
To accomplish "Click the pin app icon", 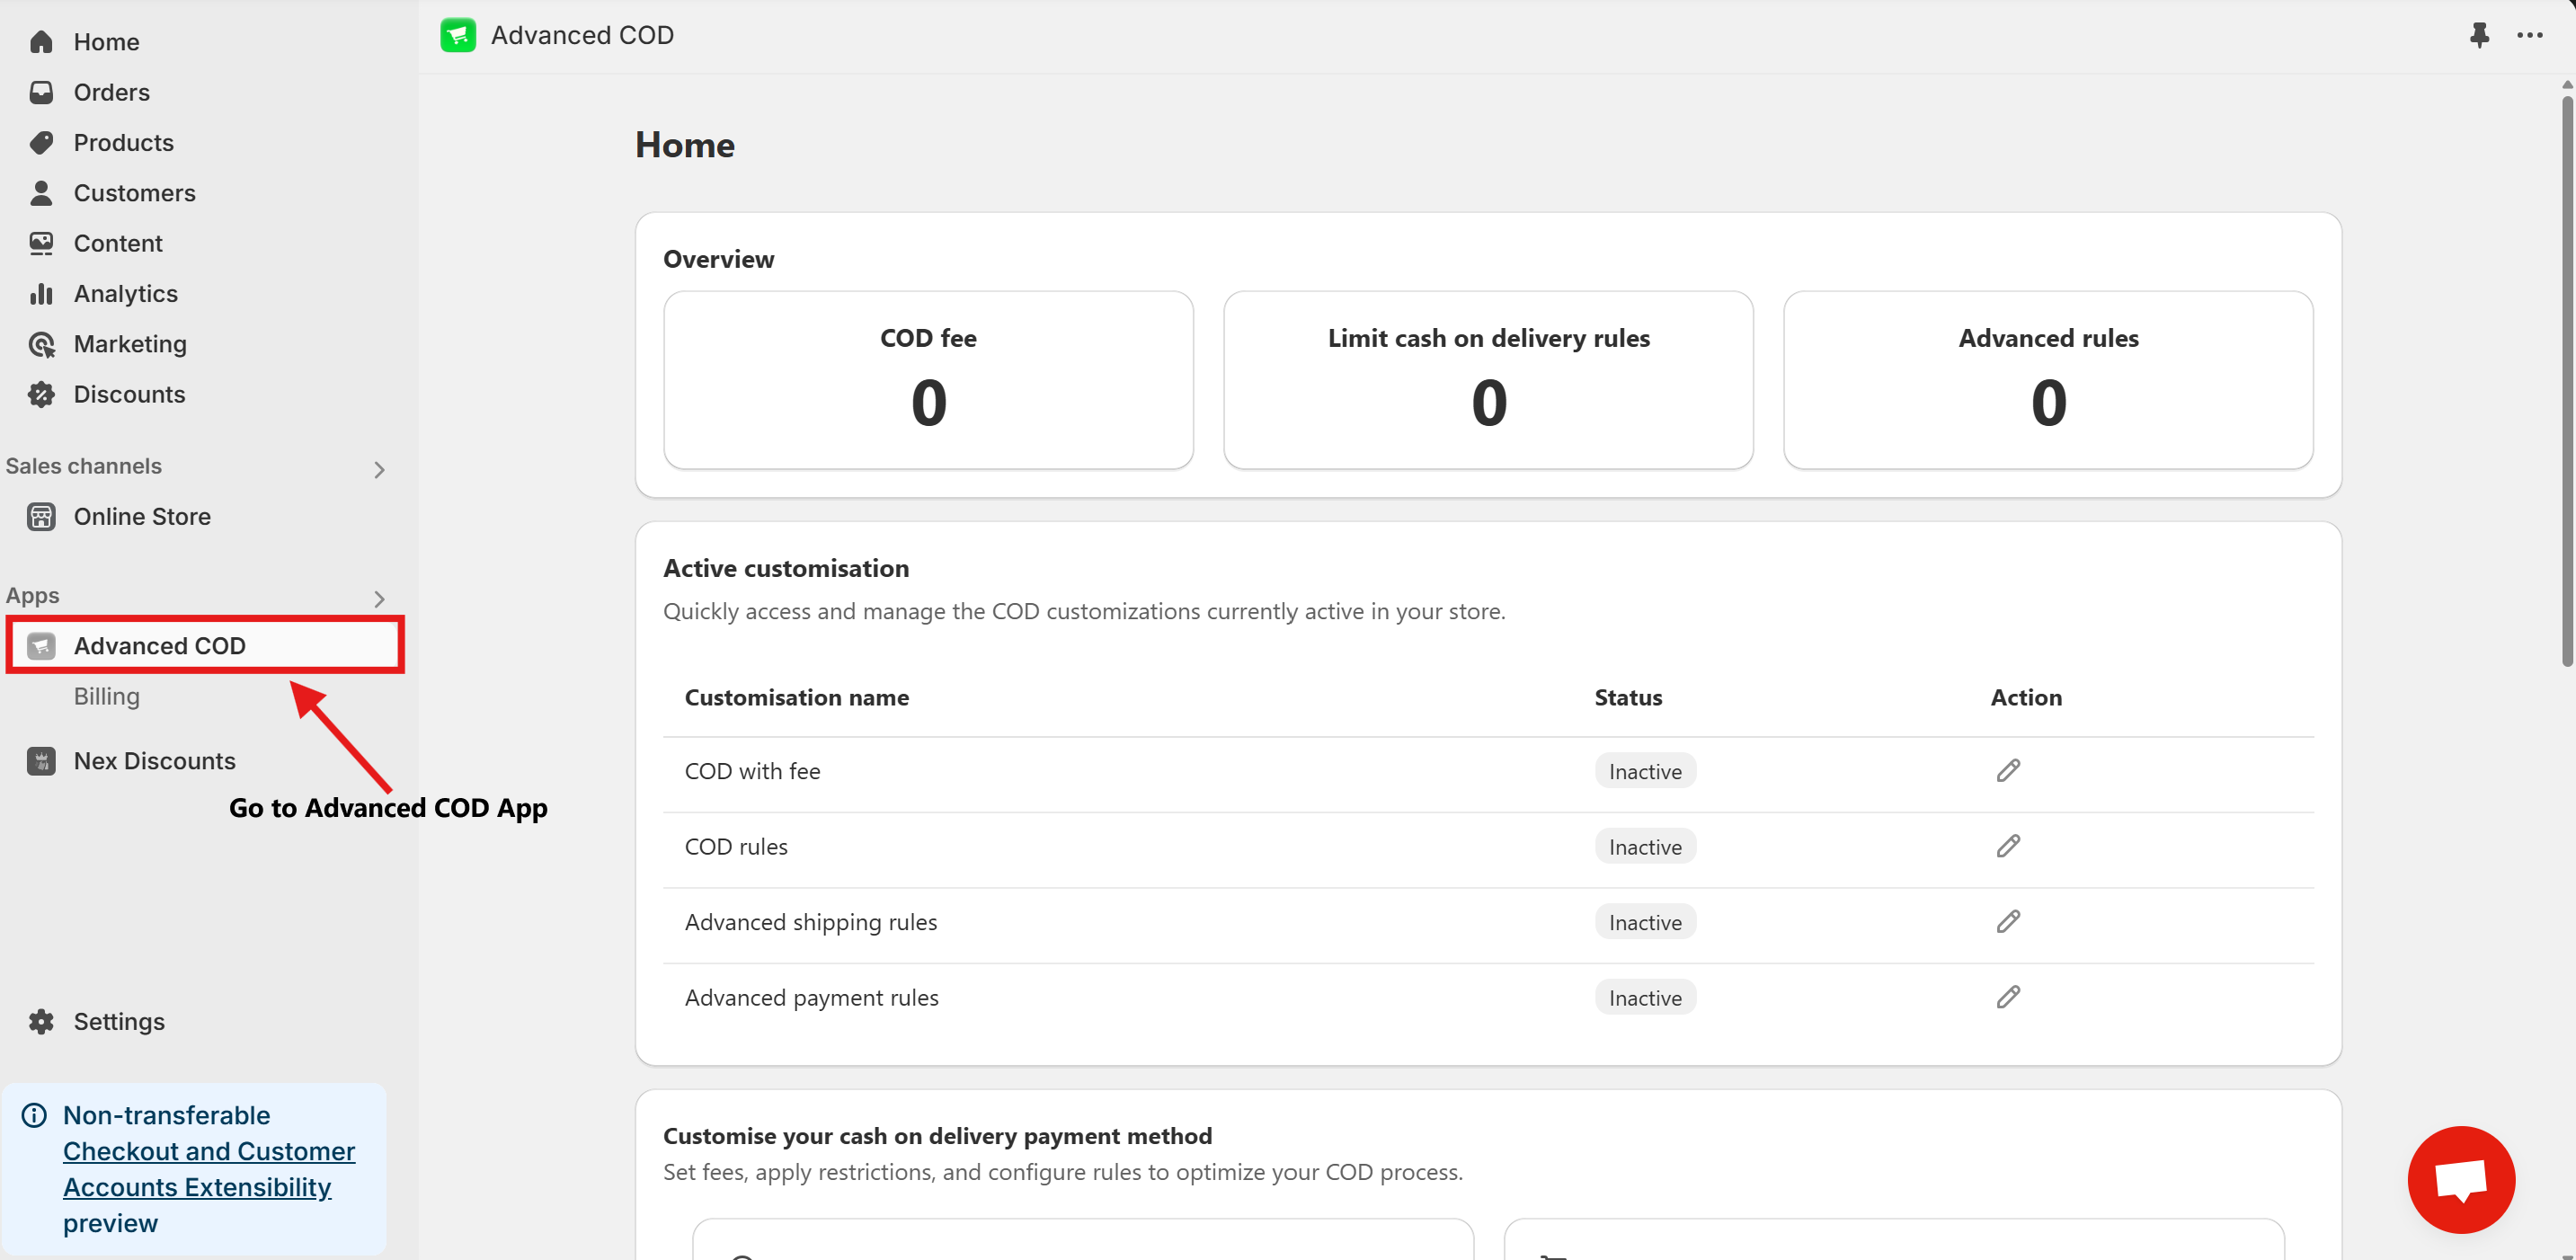I will click(2479, 35).
